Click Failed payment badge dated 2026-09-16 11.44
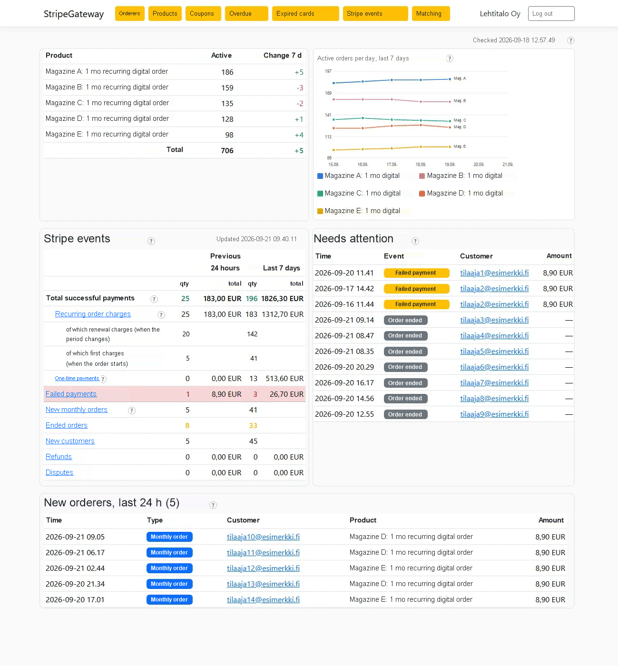The image size is (618, 666). point(416,305)
